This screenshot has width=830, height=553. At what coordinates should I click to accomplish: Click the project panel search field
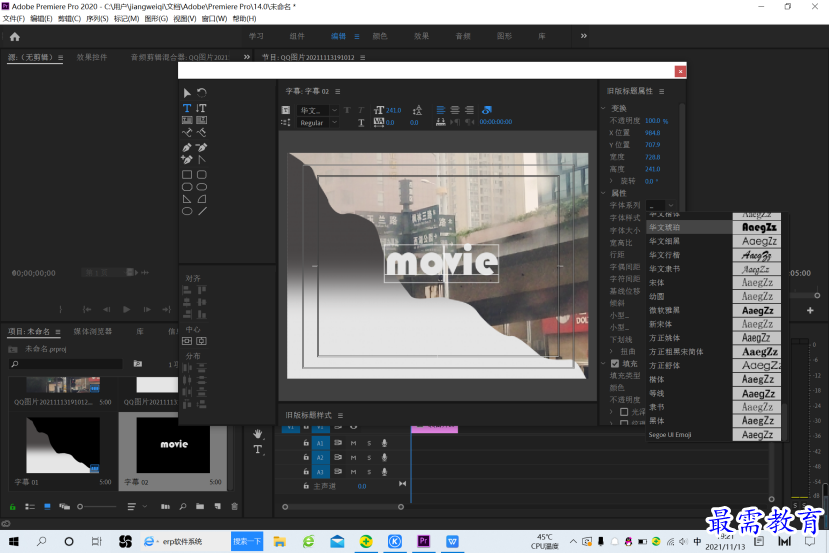[66, 364]
